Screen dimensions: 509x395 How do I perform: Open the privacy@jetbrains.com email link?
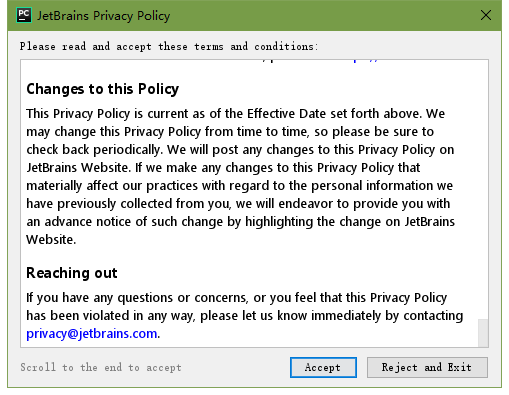[92, 333]
